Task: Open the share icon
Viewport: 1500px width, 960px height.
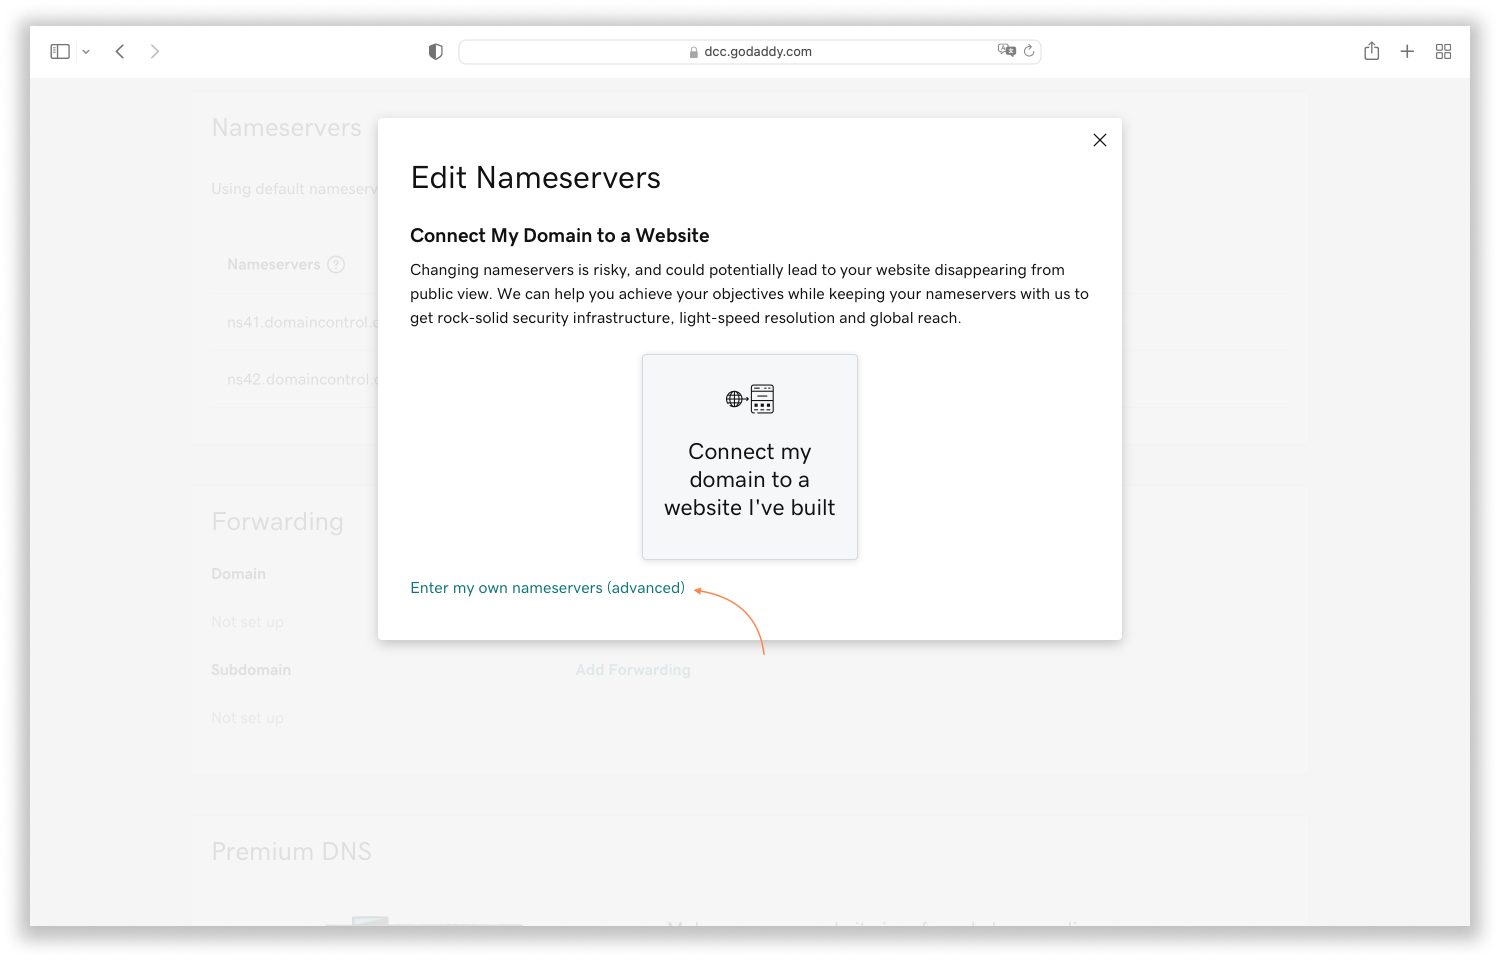Action: 1371,51
